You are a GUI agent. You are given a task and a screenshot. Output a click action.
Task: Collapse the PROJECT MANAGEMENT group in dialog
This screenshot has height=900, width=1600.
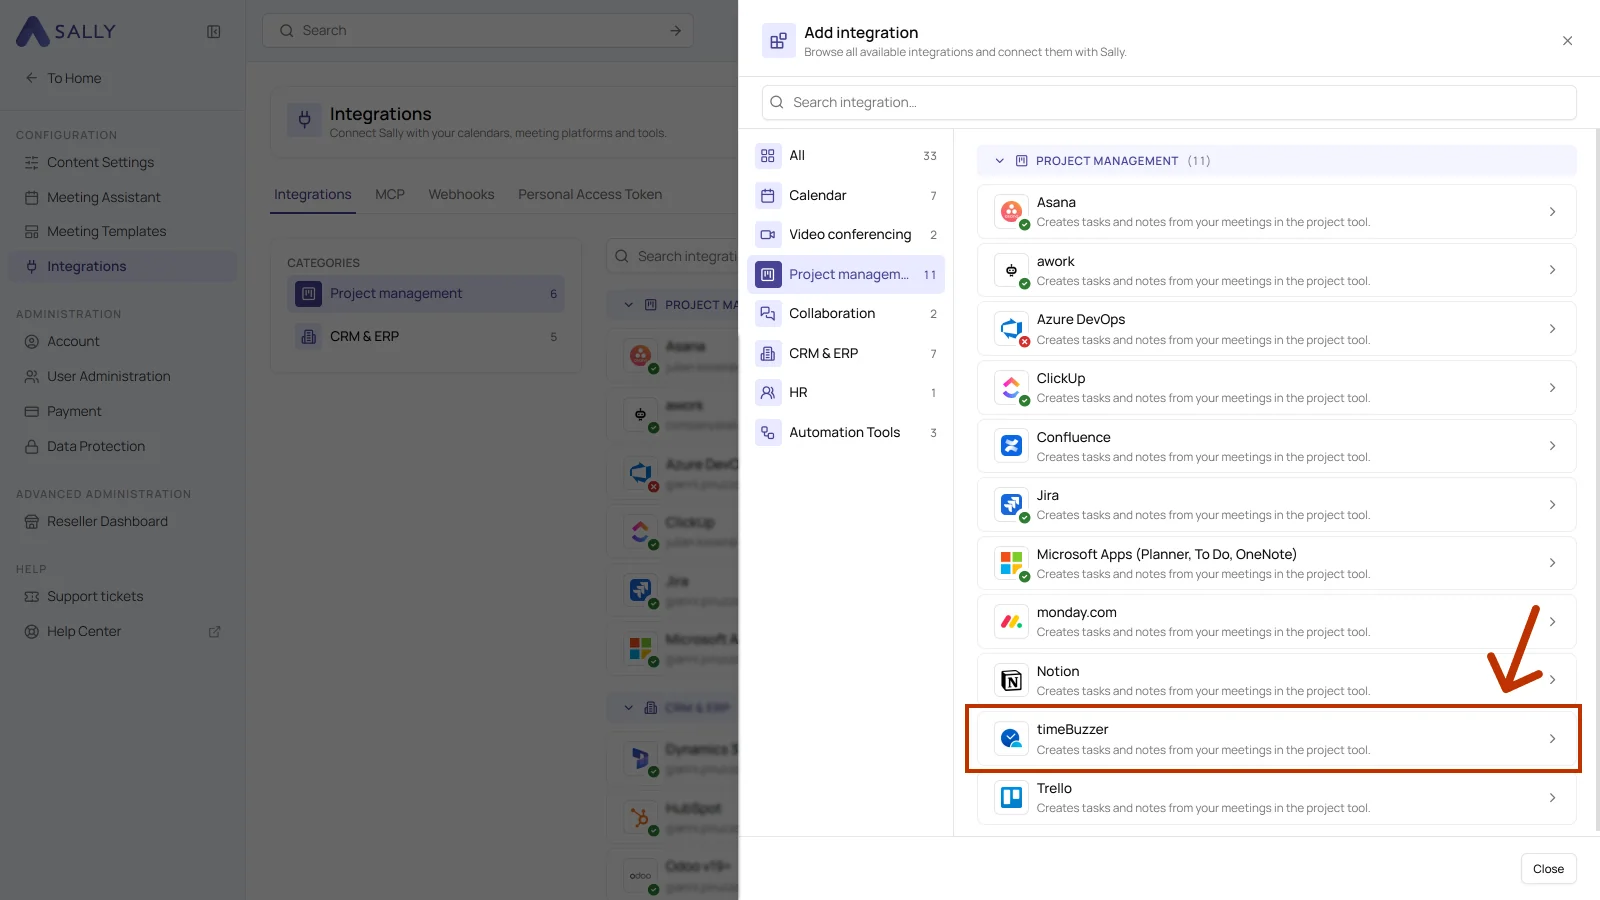point(999,161)
